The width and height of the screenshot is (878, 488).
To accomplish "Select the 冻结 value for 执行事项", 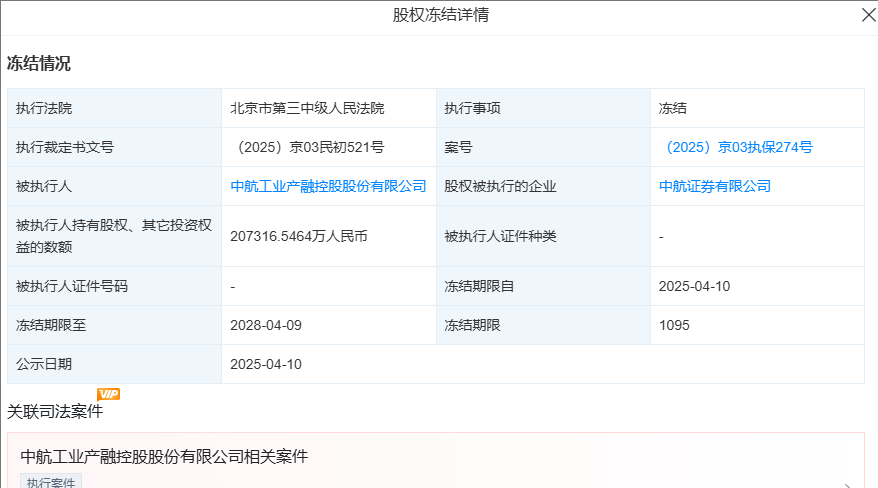I will 672,108.
